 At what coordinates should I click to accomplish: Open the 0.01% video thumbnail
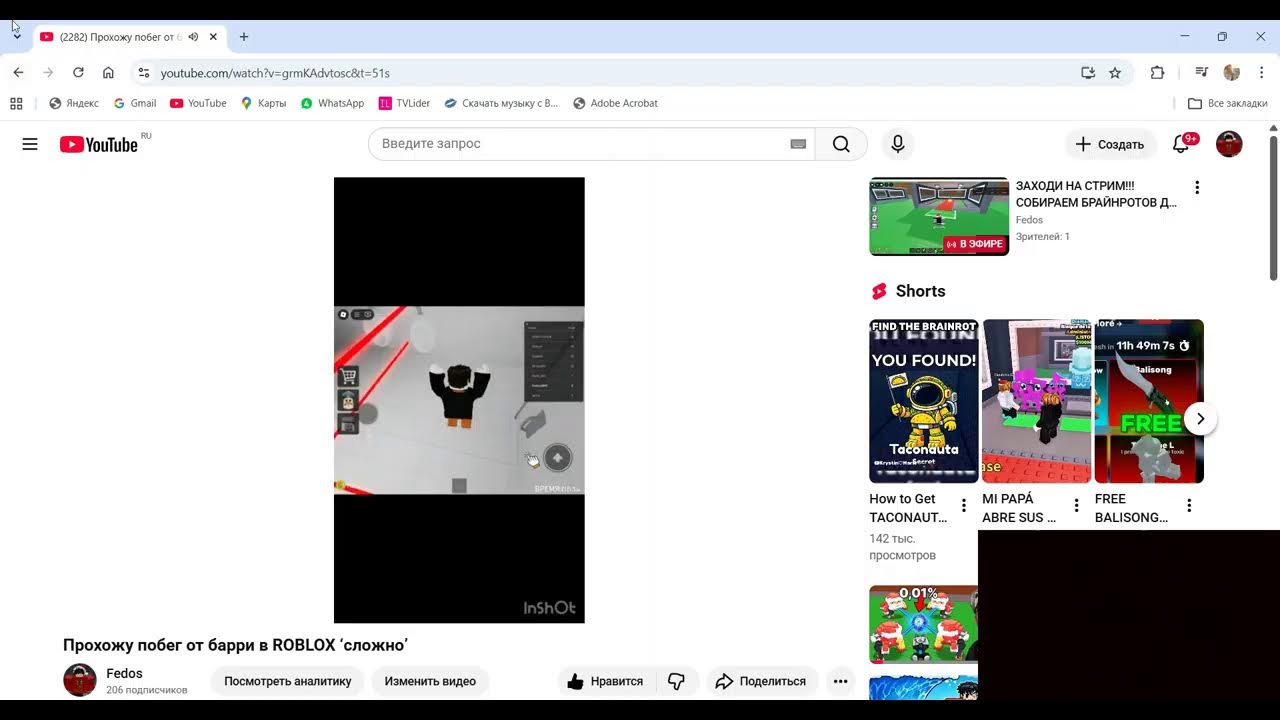[924, 624]
